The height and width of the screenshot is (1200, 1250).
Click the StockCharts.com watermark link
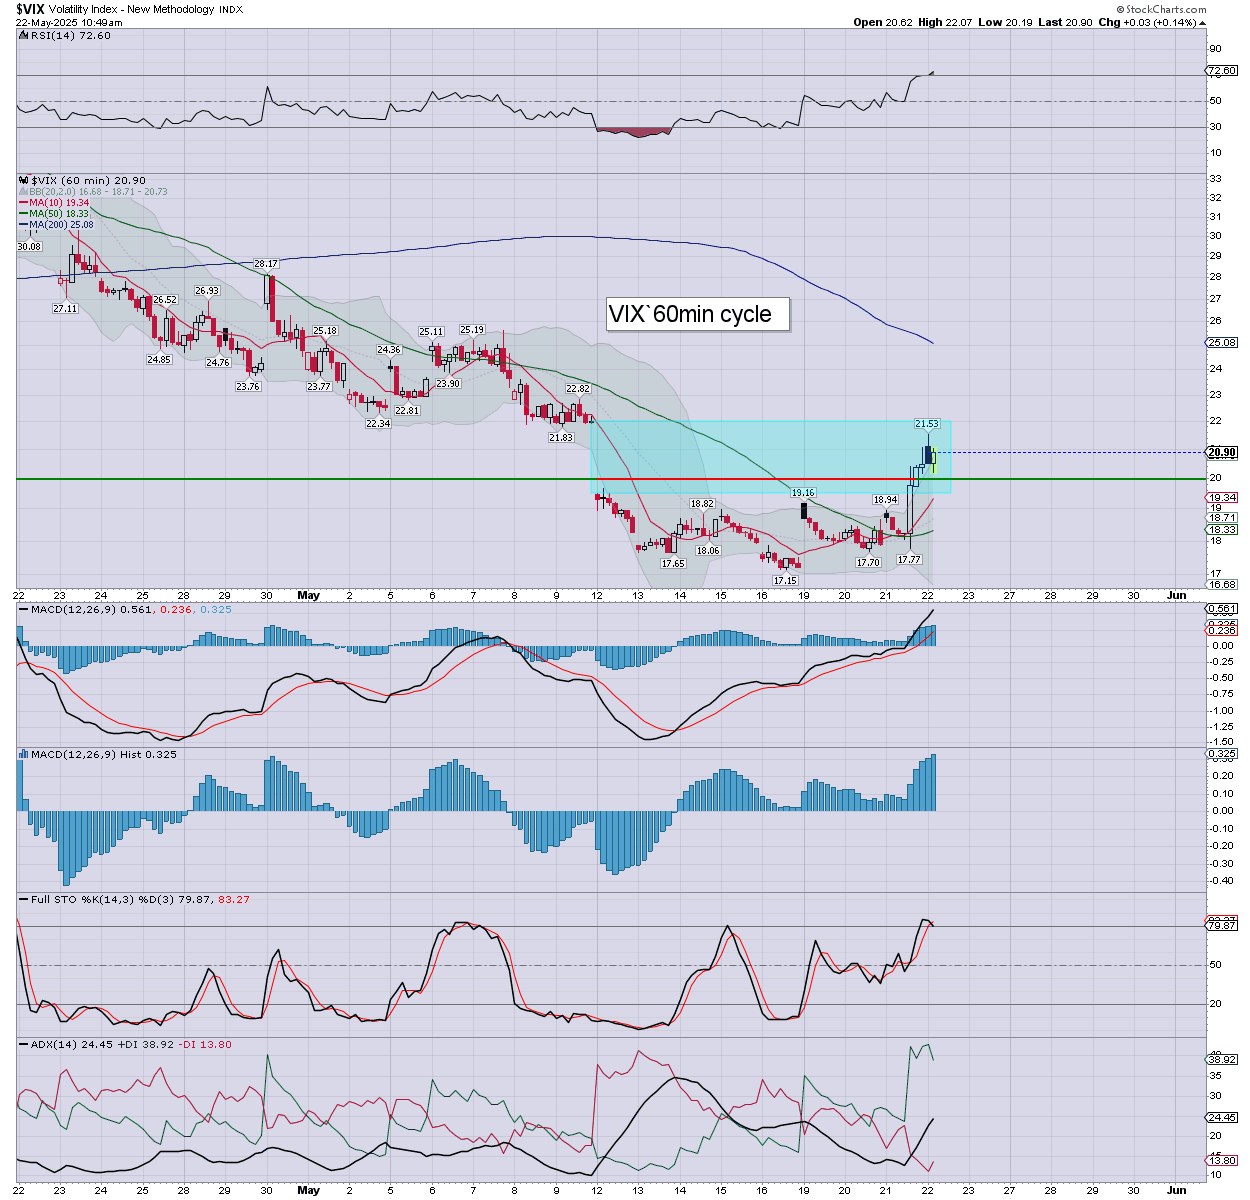click(x=1166, y=9)
